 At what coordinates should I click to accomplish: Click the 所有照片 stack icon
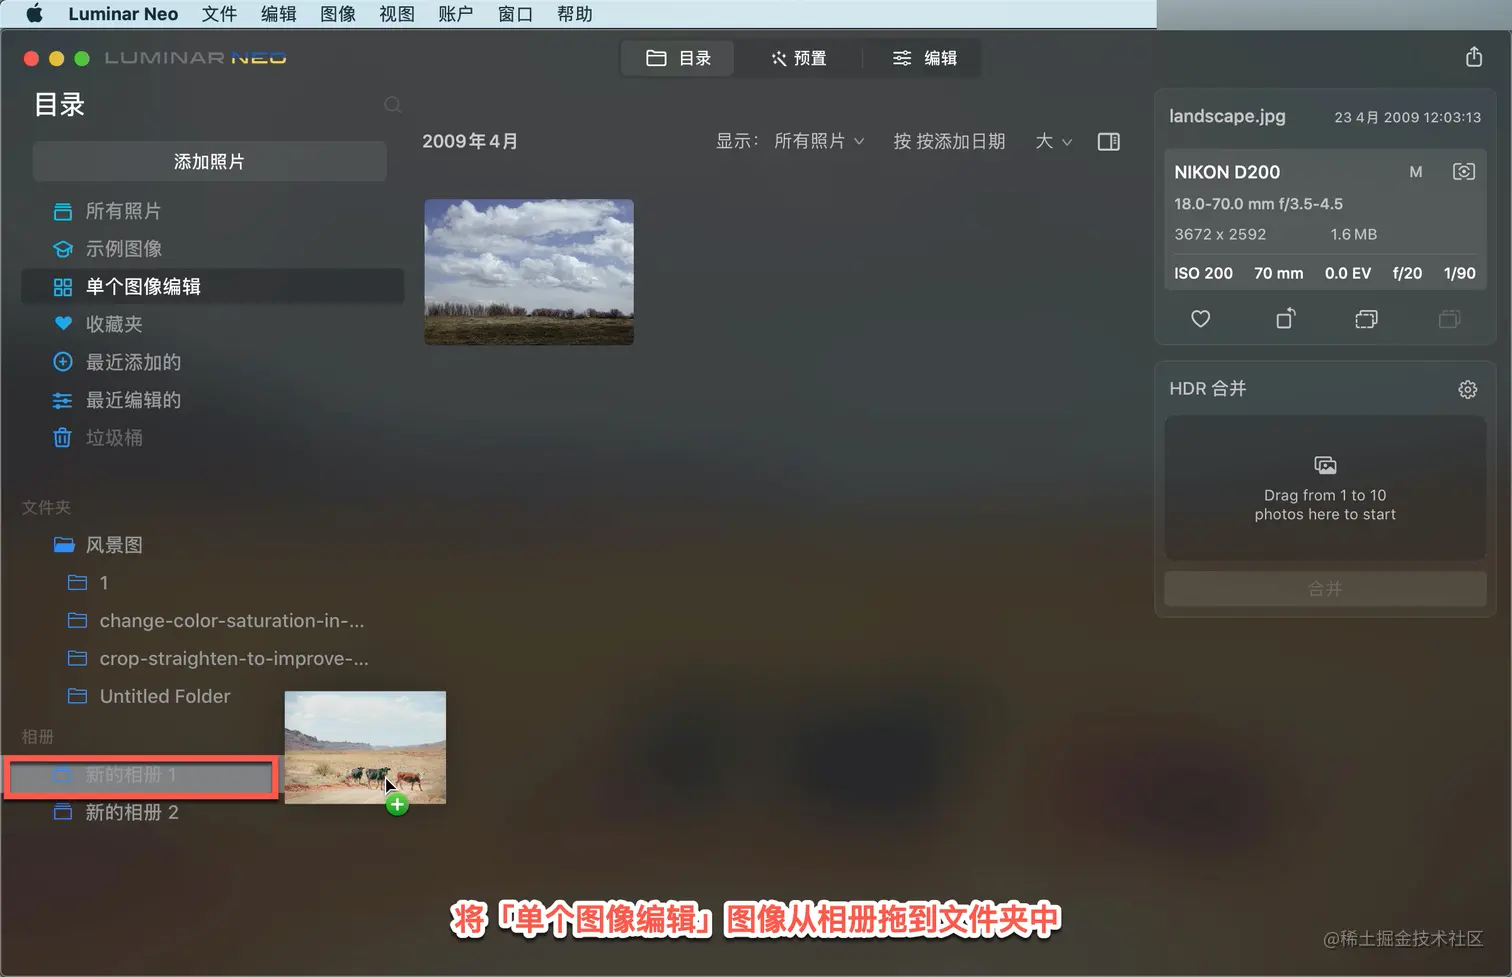62,211
